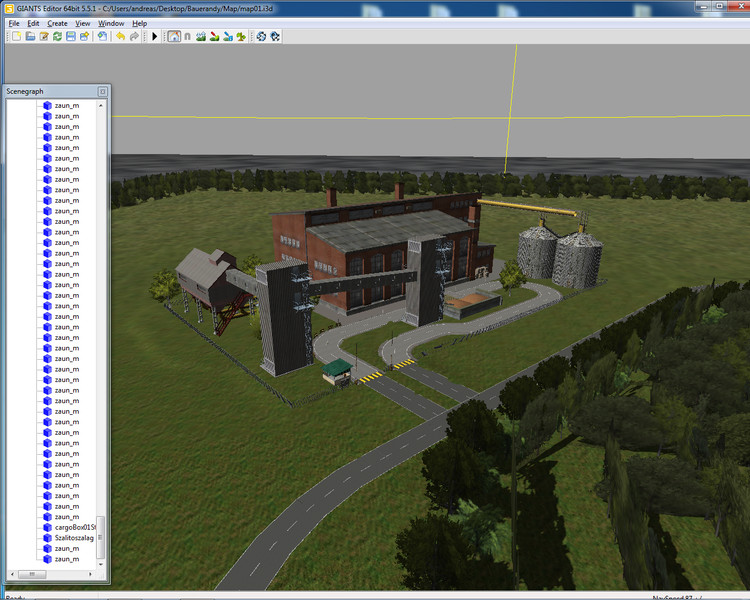Click the green-roofed gatehouse in viewport
This screenshot has width=750, height=600.
pyautogui.click(x=338, y=372)
